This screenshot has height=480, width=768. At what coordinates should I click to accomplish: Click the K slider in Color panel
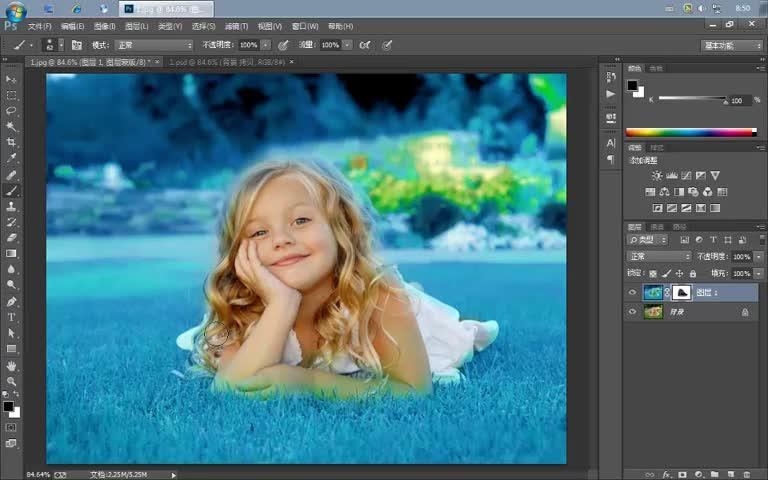[x=693, y=99]
